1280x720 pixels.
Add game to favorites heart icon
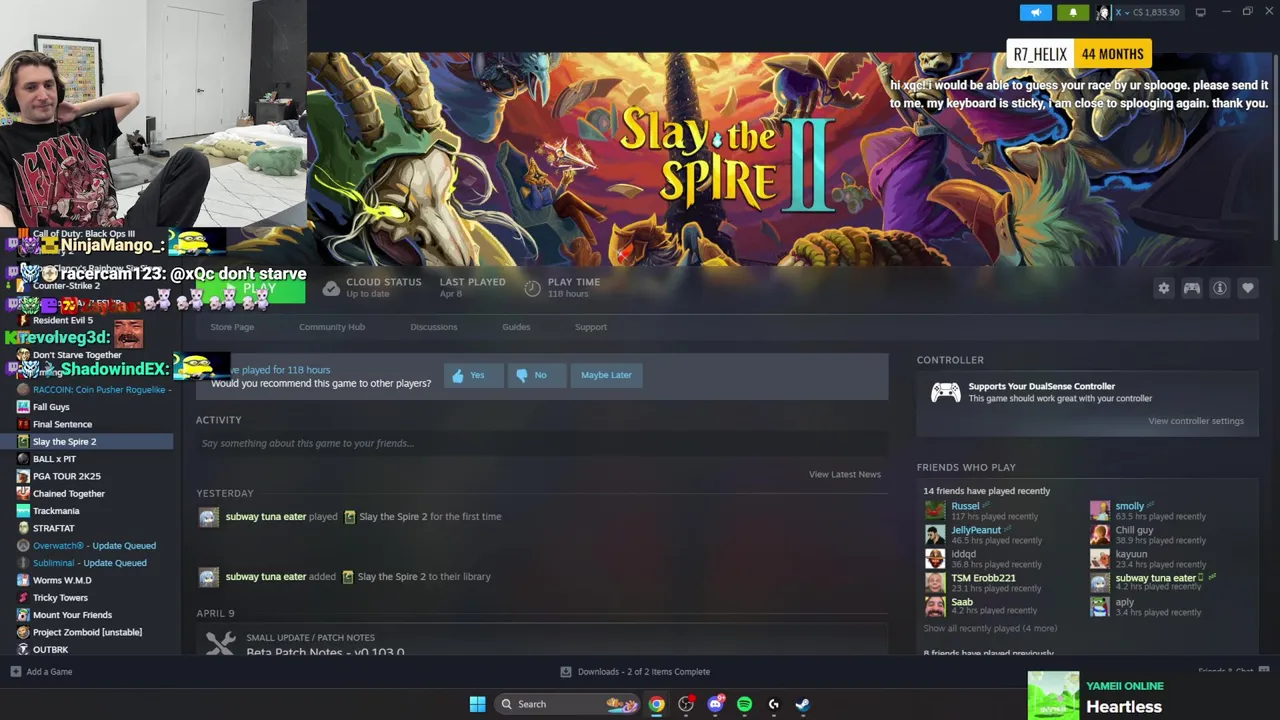1248,288
